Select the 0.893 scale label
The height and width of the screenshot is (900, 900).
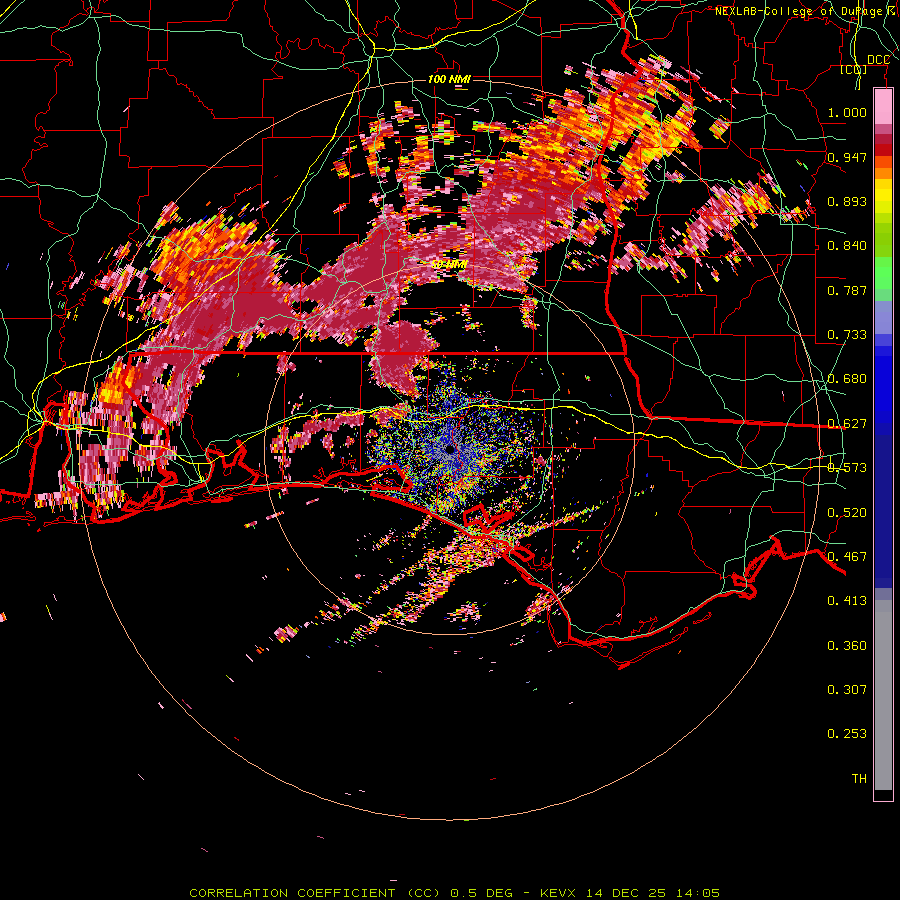(847, 201)
